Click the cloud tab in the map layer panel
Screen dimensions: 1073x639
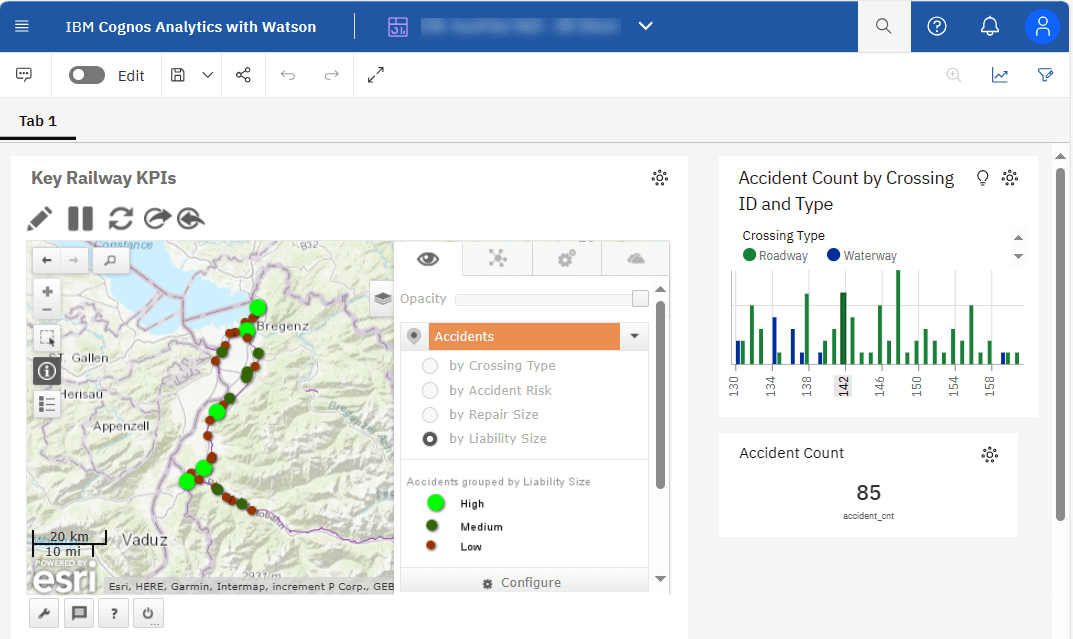click(x=635, y=258)
